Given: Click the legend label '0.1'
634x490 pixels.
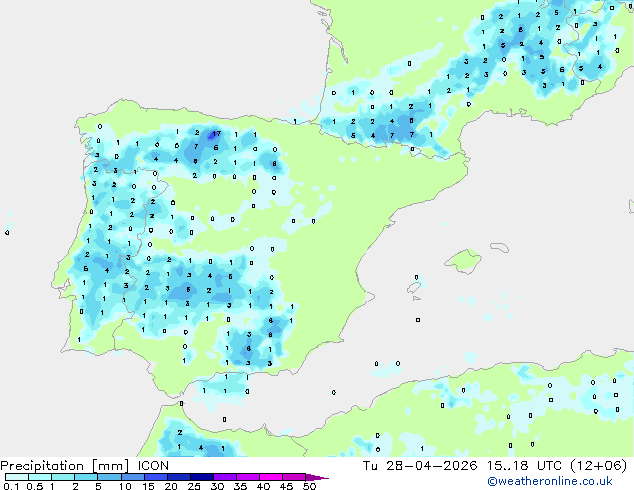Looking at the screenshot, I should click(11, 486).
